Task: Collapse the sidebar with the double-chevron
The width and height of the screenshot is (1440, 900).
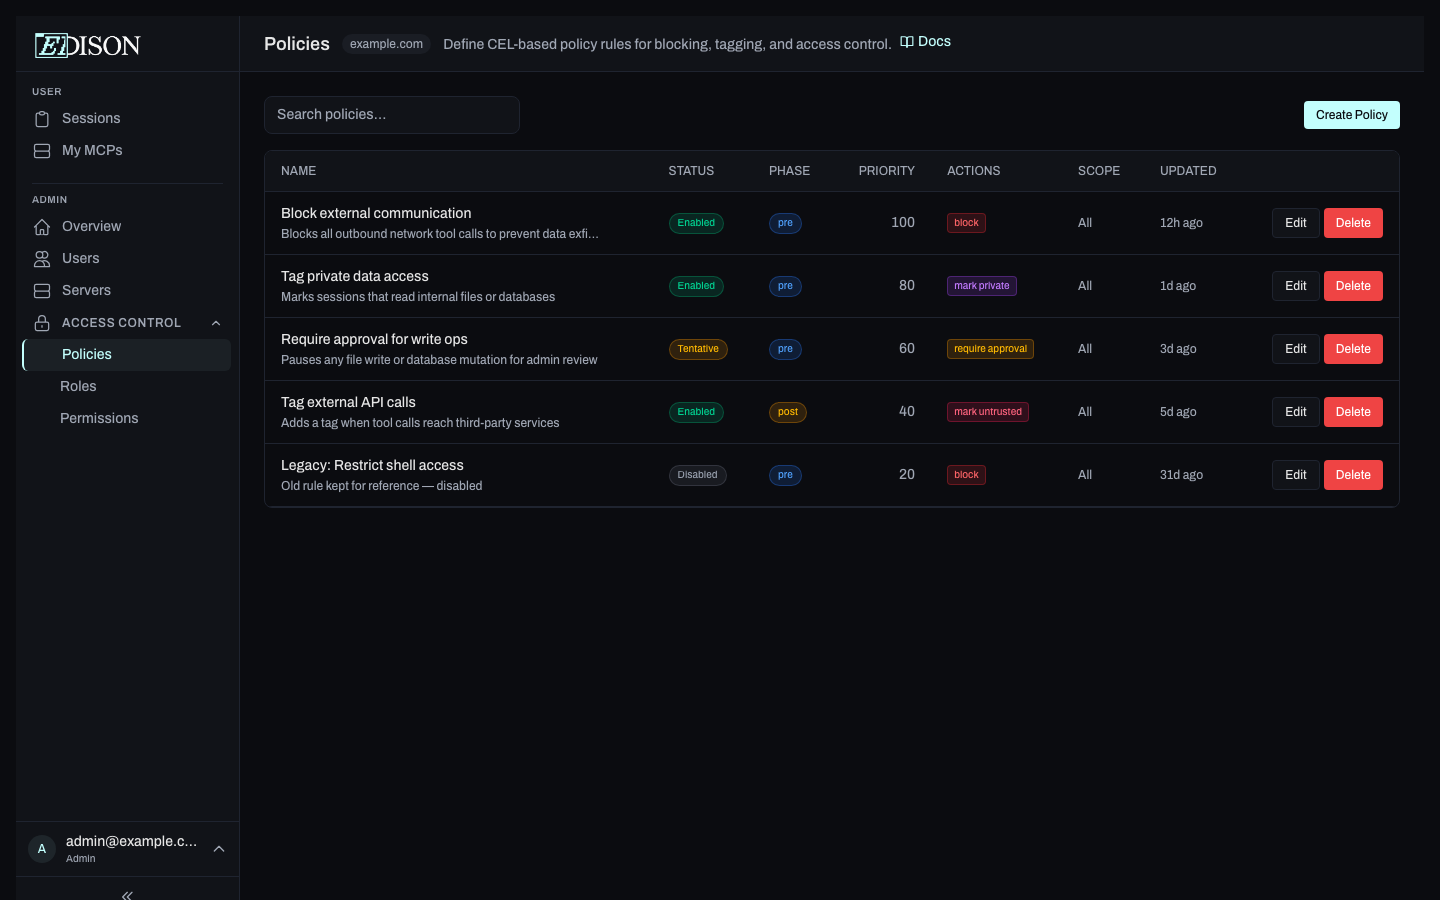Action: (126, 893)
